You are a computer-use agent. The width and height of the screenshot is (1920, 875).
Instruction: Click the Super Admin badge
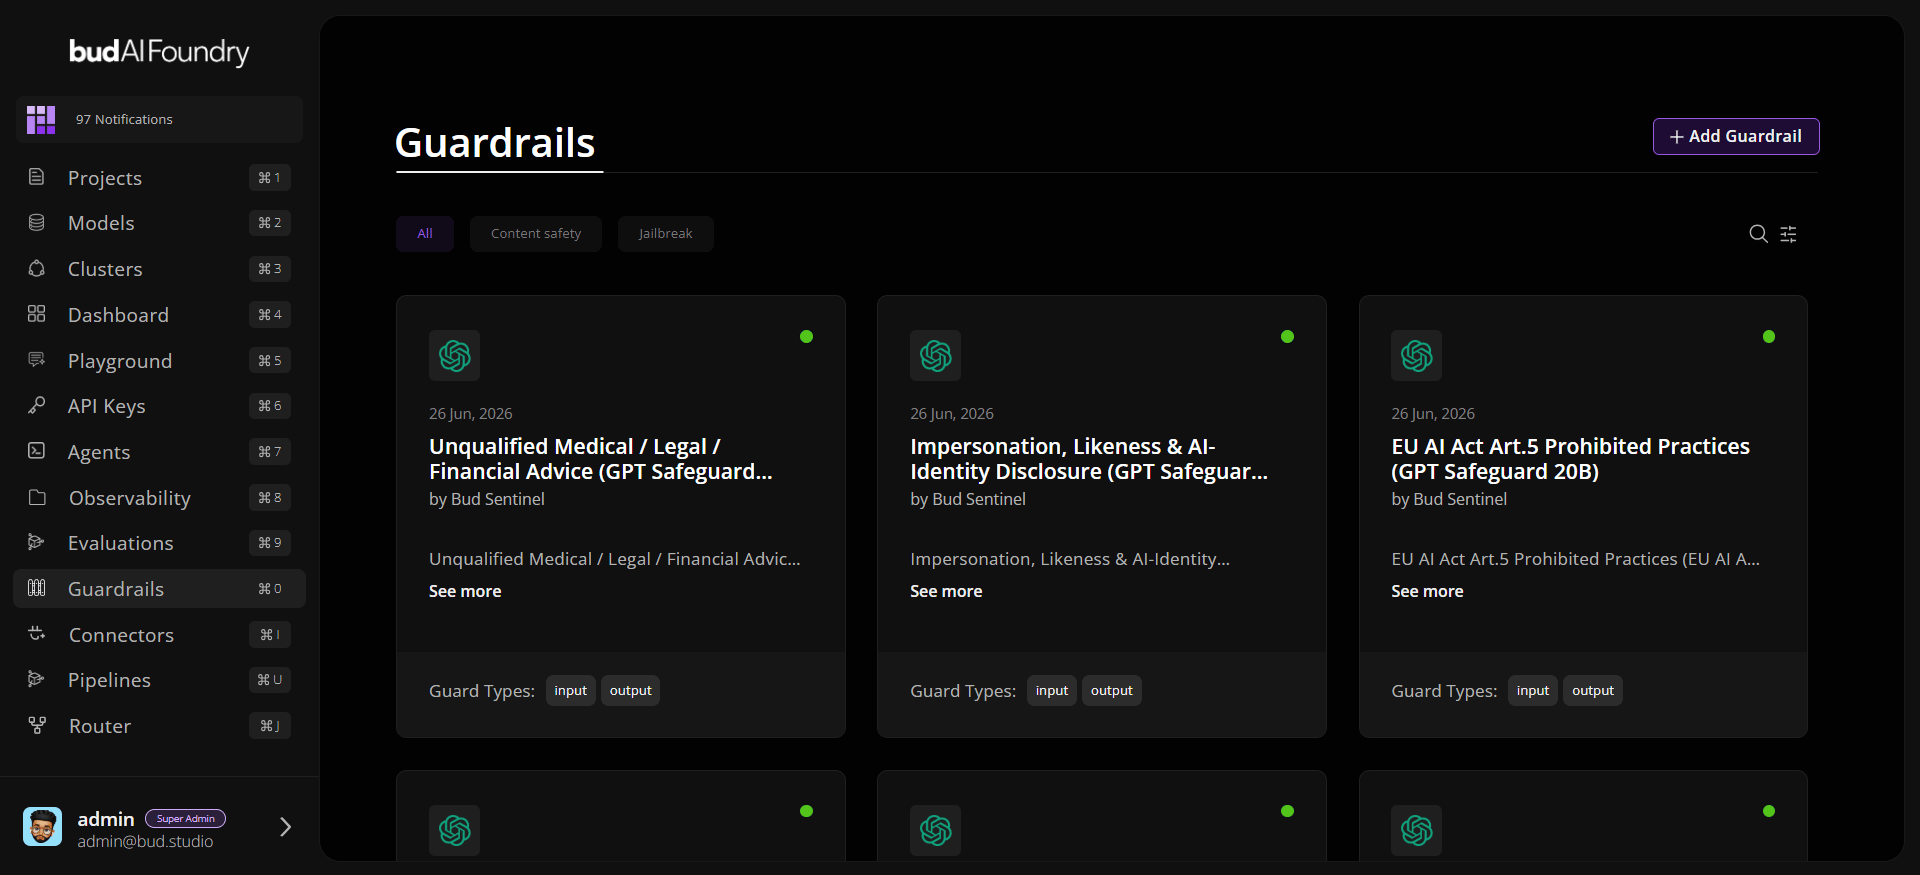(186, 818)
